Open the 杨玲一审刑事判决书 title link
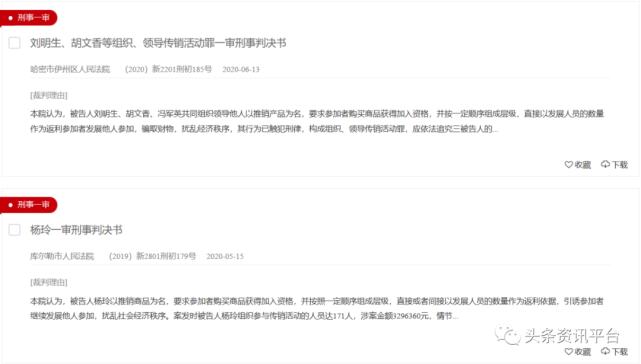 pyautogui.click(x=76, y=230)
